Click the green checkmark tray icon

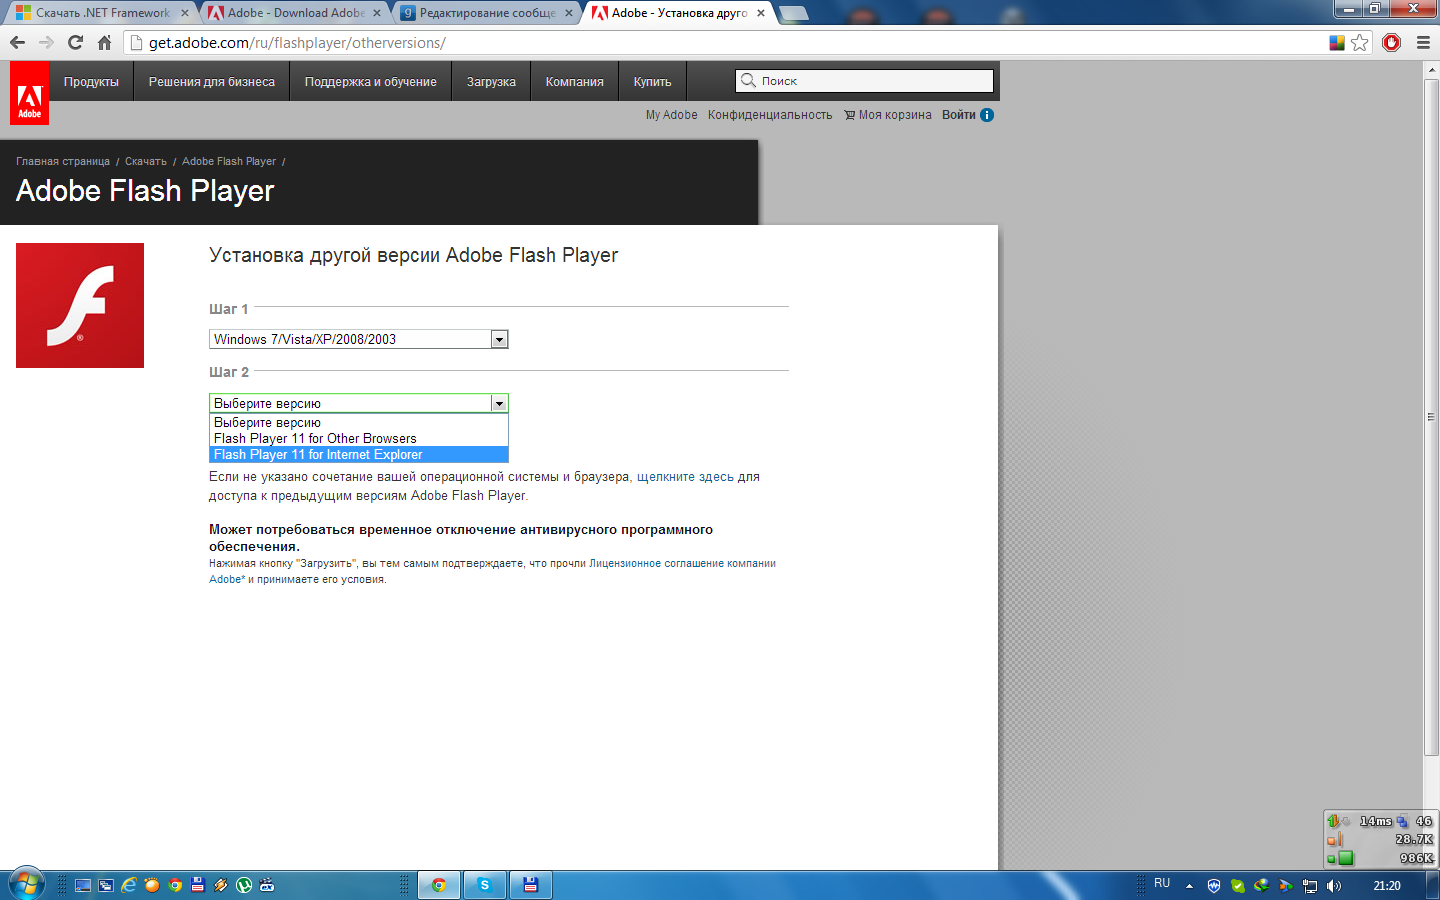point(1238,886)
